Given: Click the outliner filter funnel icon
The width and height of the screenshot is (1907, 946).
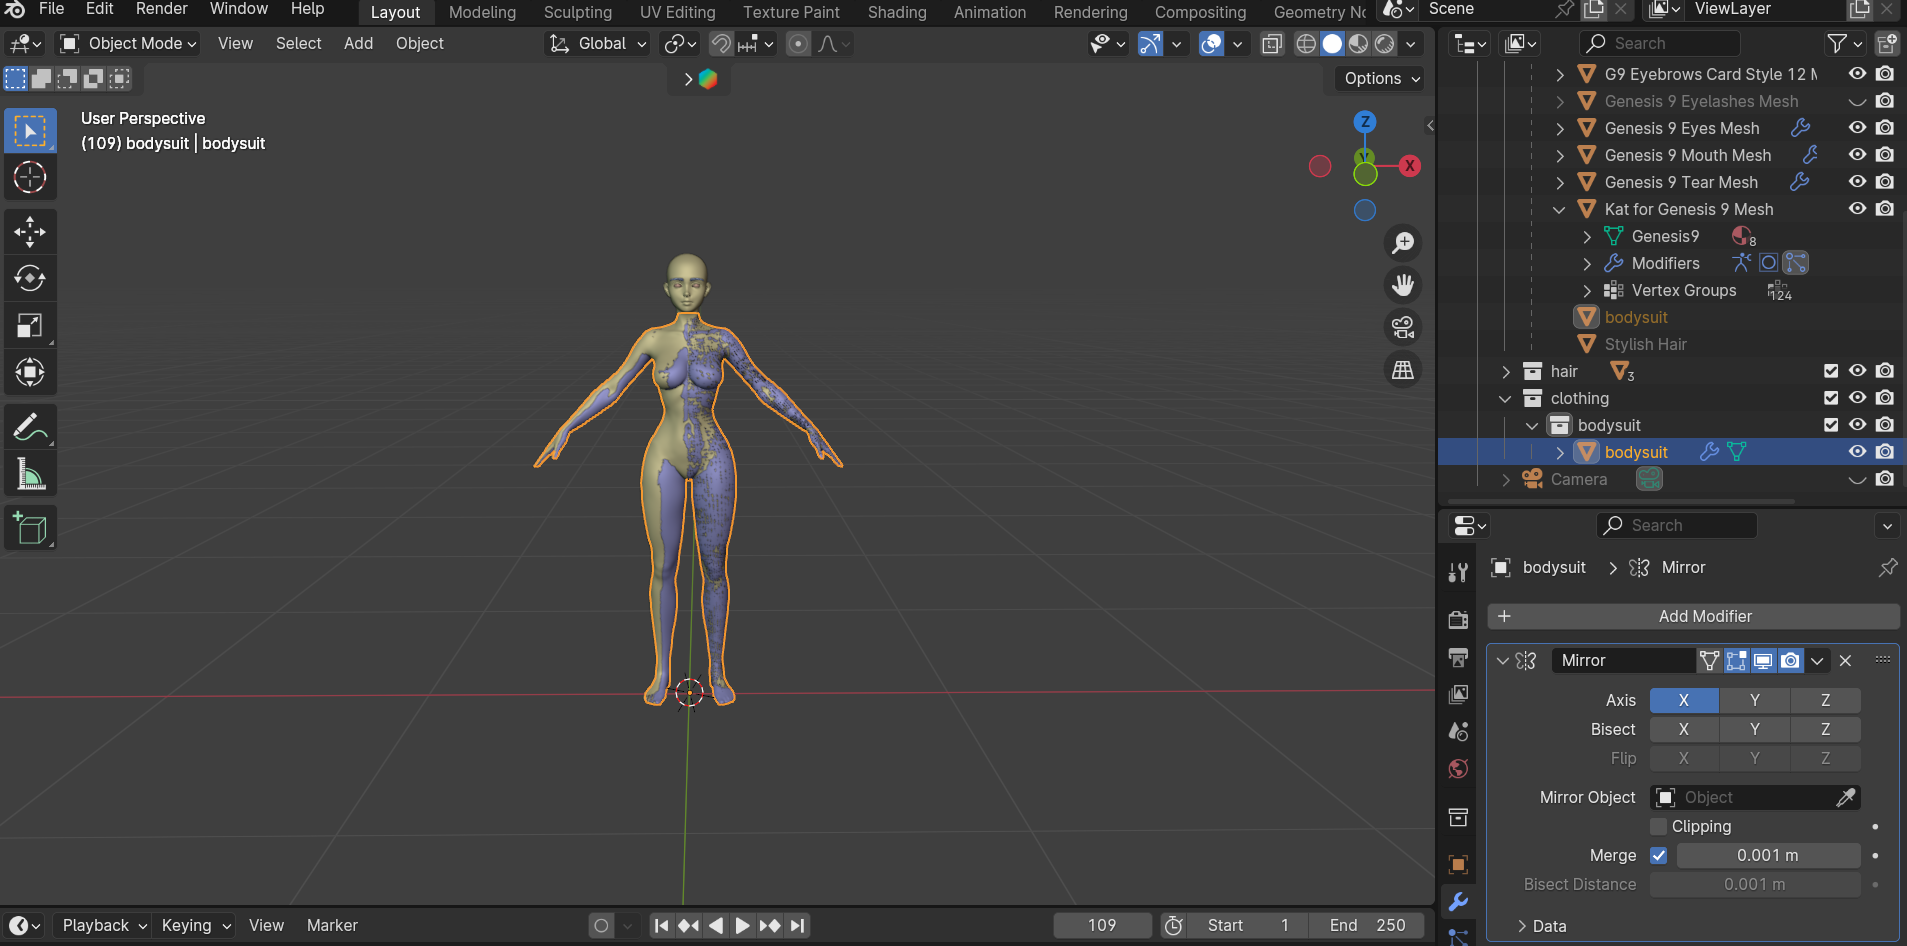Looking at the screenshot, I should 1837,43.
